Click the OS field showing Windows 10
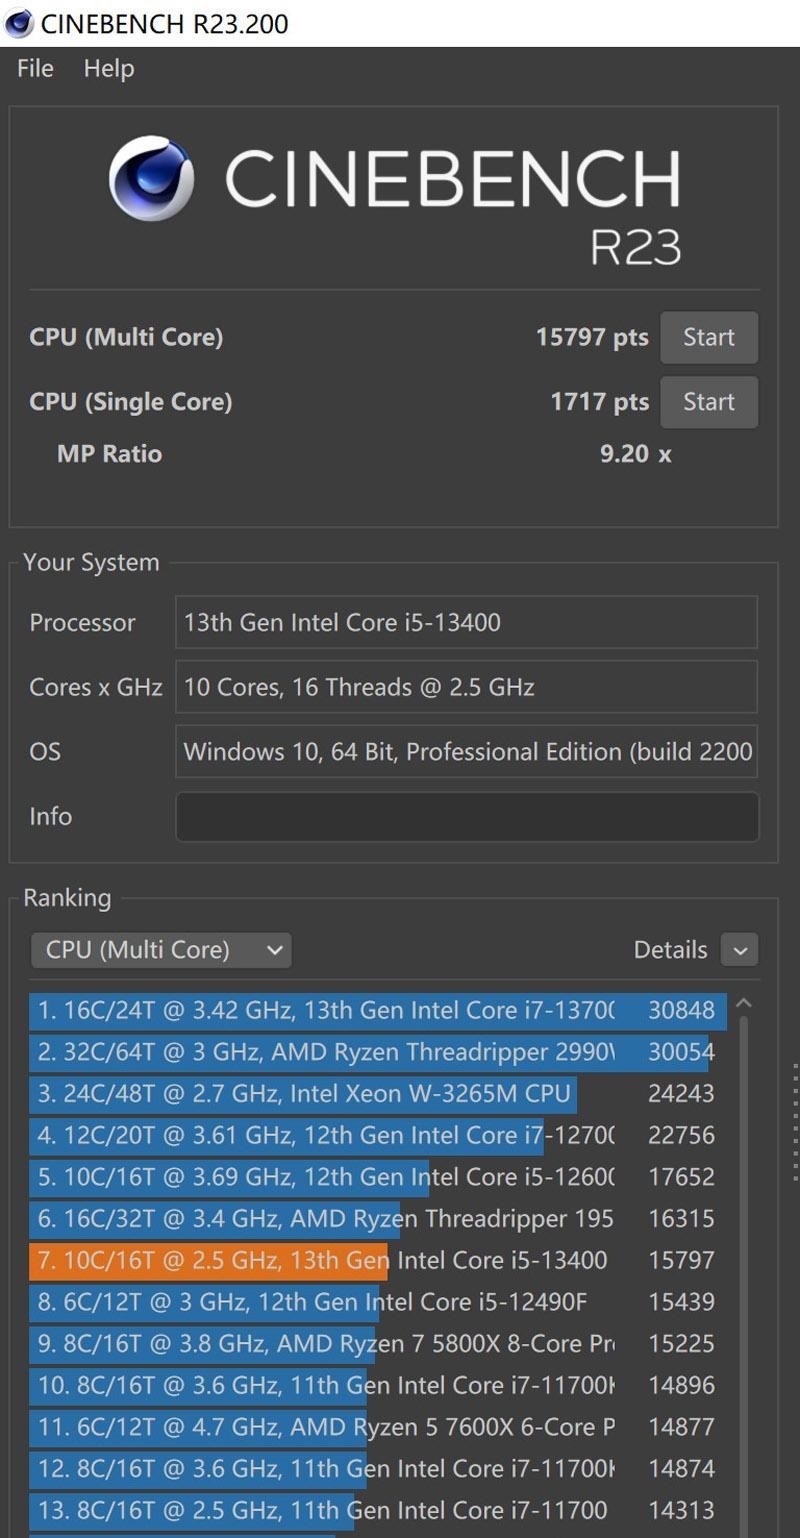The height and width of the screenshot is (1538, 800). 466,751
